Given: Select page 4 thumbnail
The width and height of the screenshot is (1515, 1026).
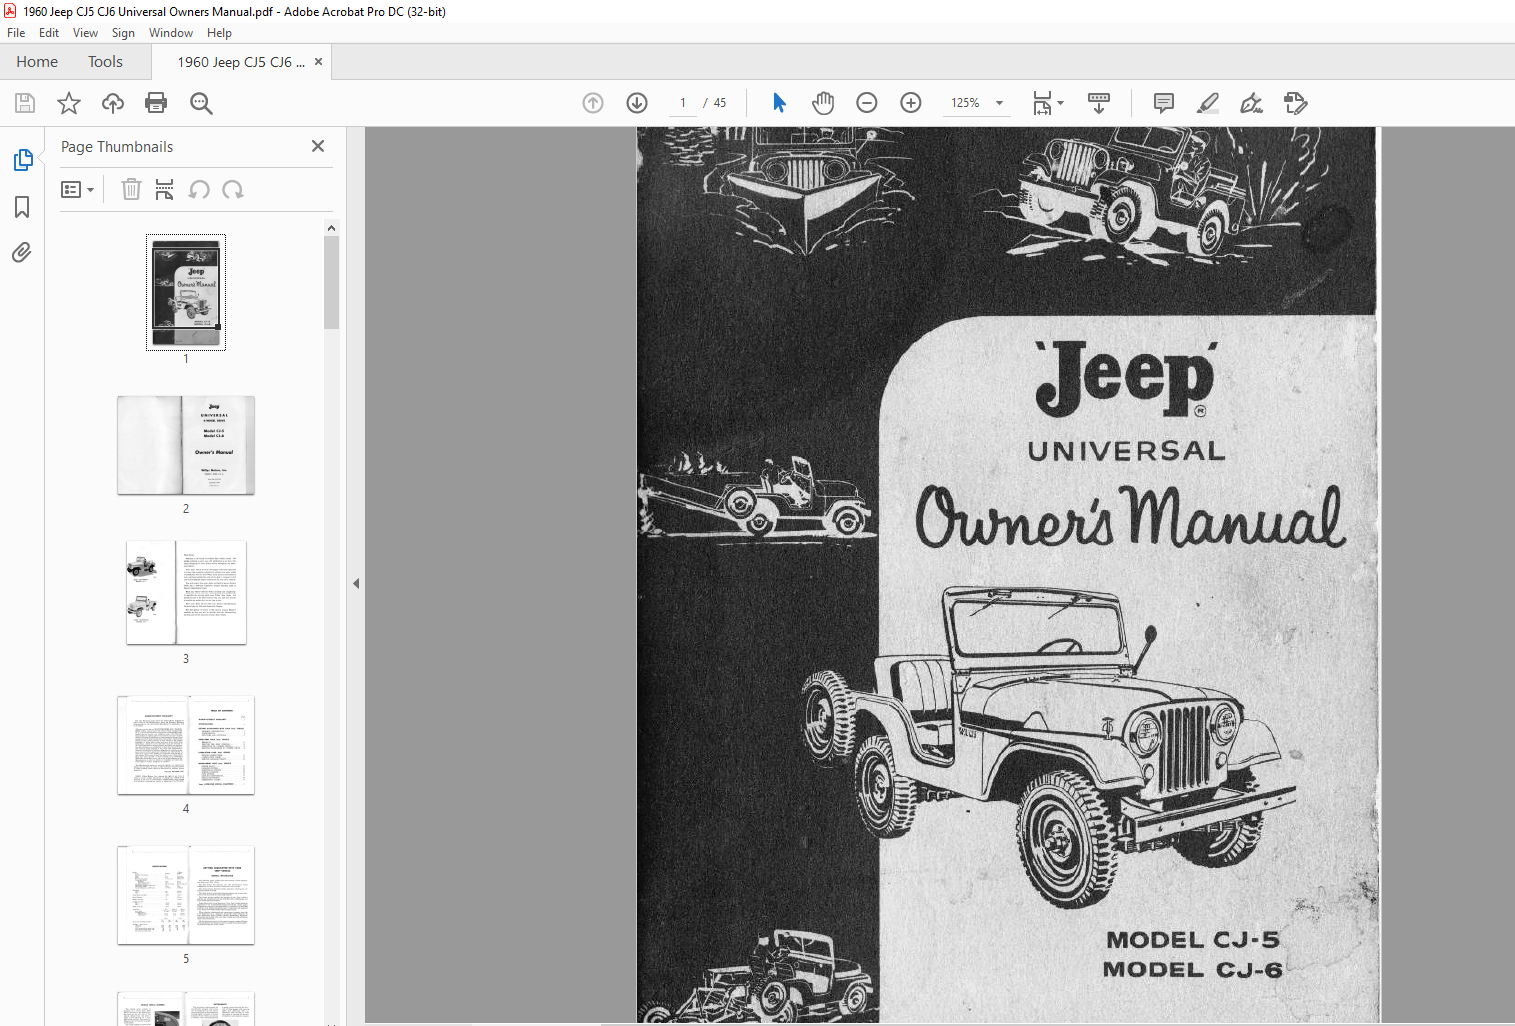Looking at the screenshot, I should tap(186, 745).
